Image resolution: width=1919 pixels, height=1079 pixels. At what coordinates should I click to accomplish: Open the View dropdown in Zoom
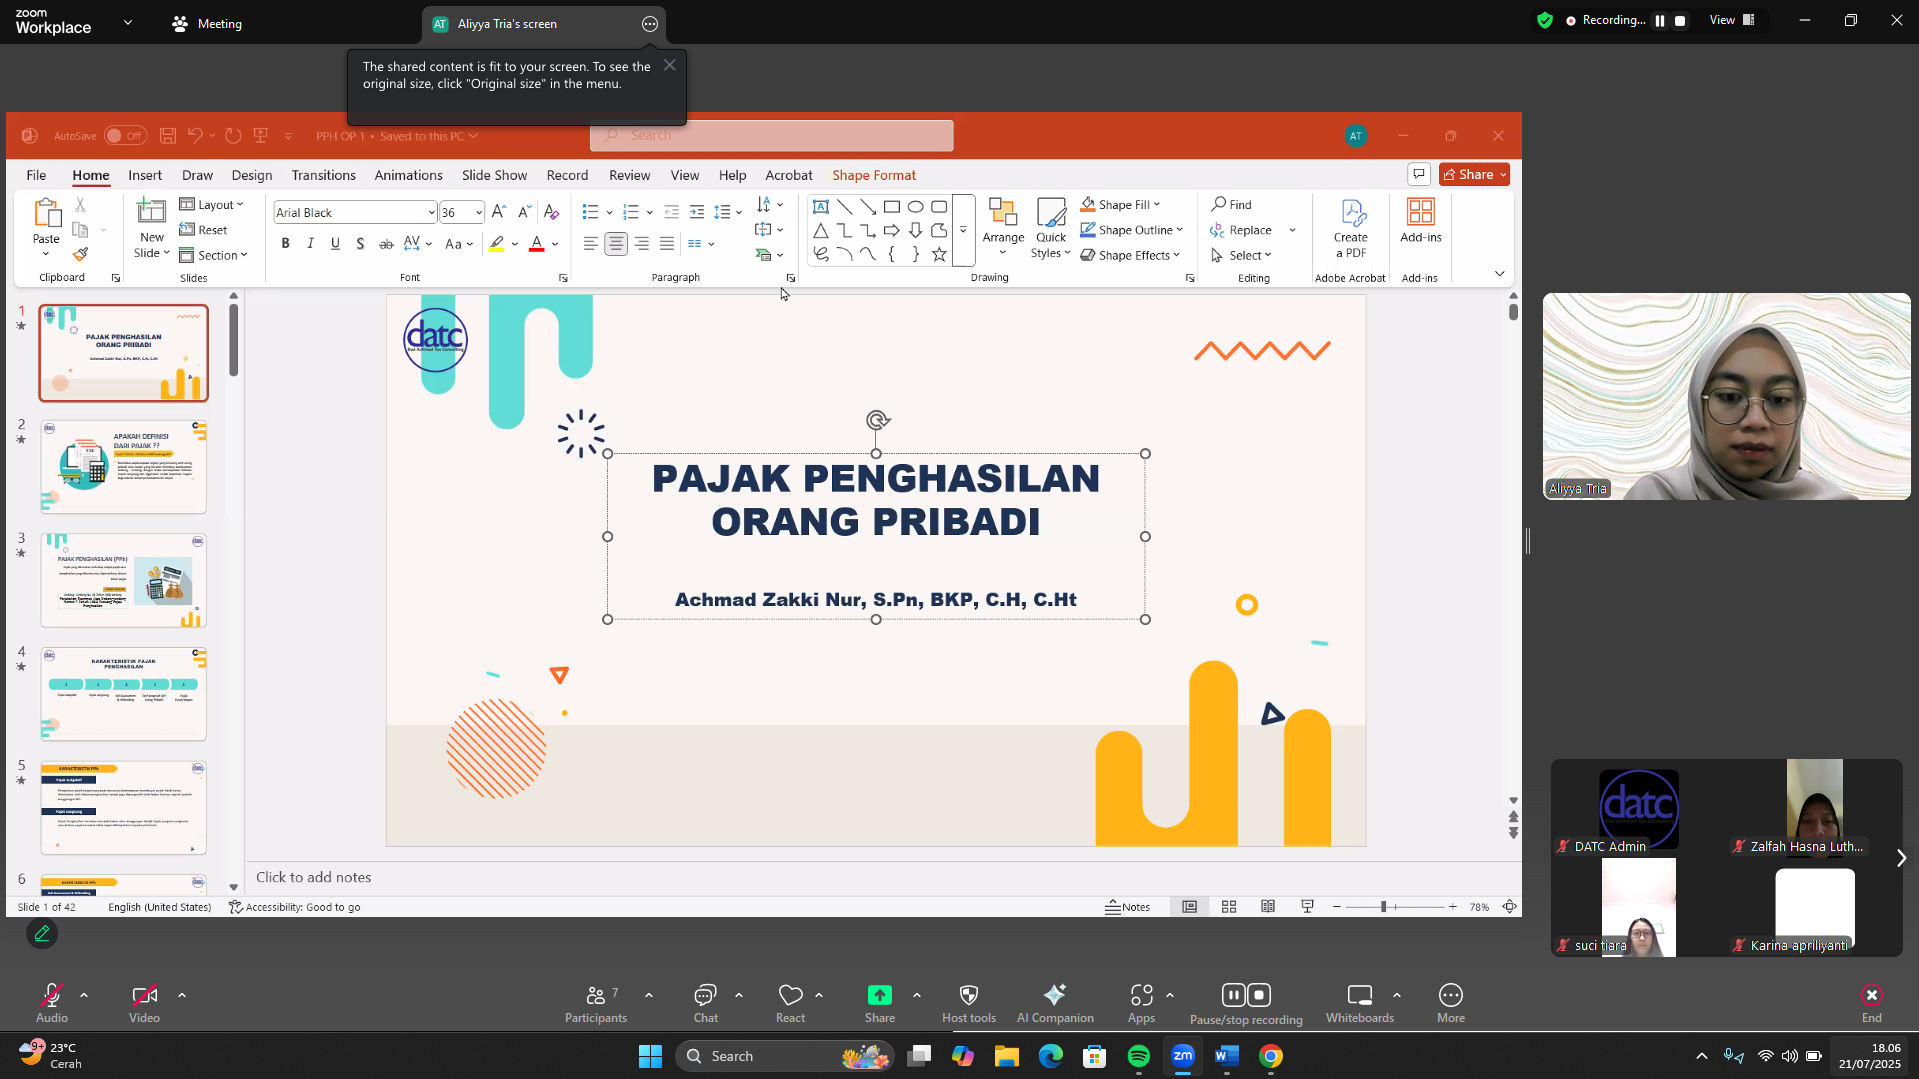point(1732,20)
